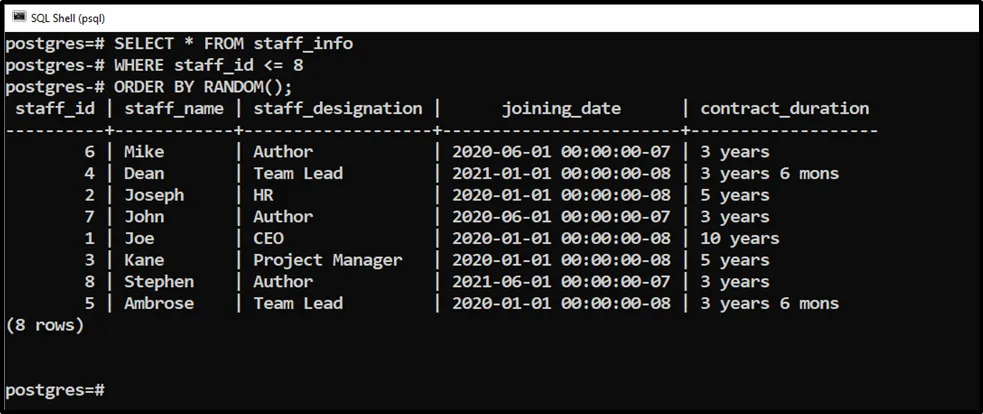
Task: Click the SQL Shell (psql) window title
Action: (x=68, y=17)
